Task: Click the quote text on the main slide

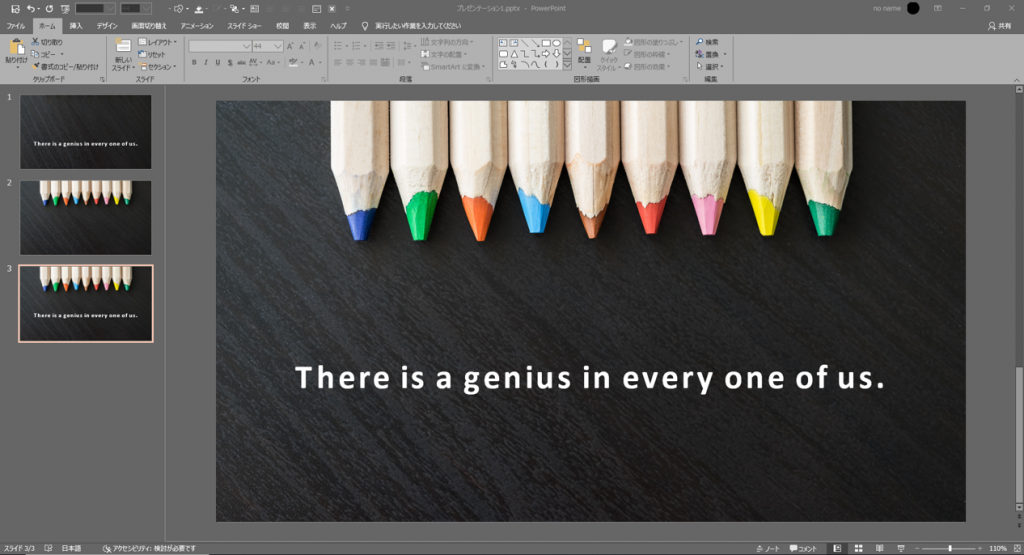Action: point(590,379)
